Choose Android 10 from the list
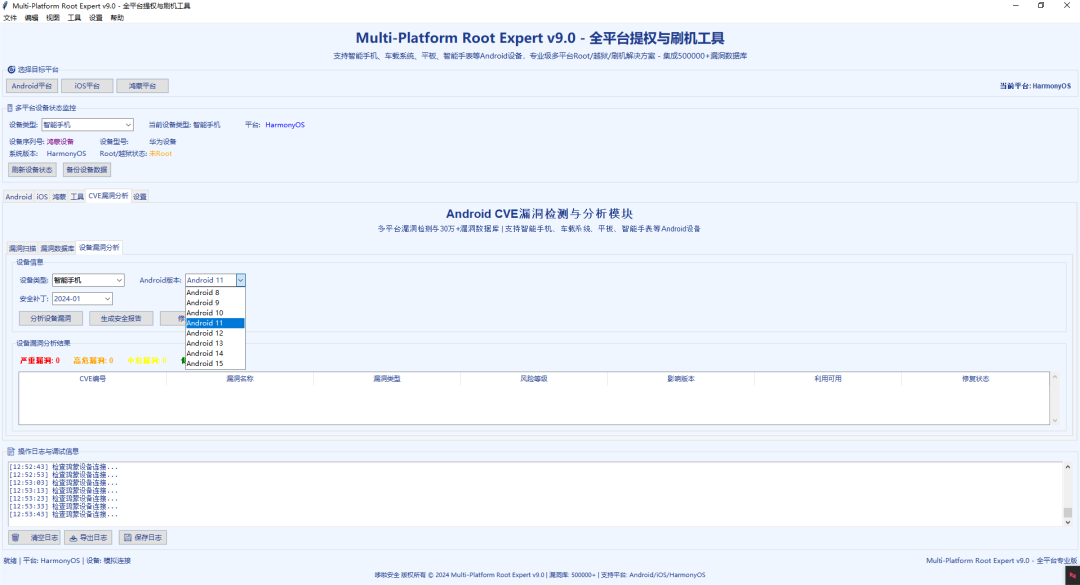 pyautogui.click(x=215, y=313)
